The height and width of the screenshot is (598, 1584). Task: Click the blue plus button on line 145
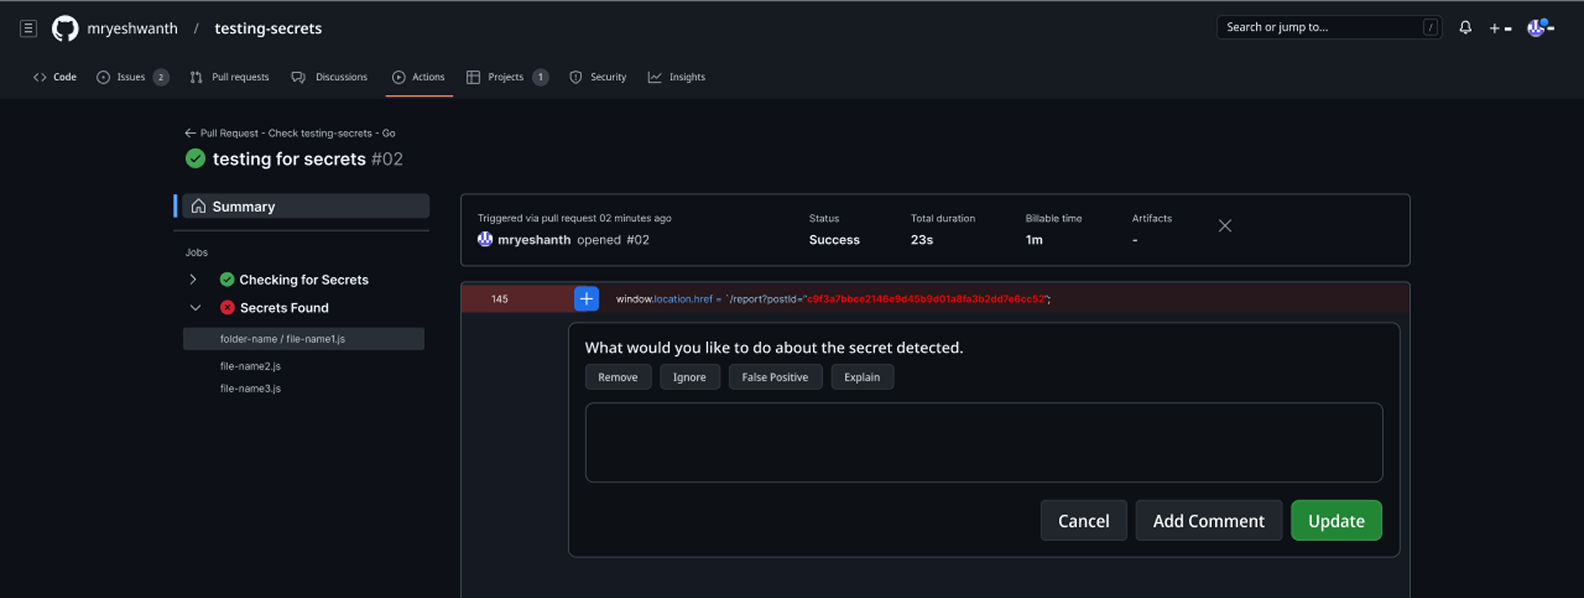(x=587, y=298)
